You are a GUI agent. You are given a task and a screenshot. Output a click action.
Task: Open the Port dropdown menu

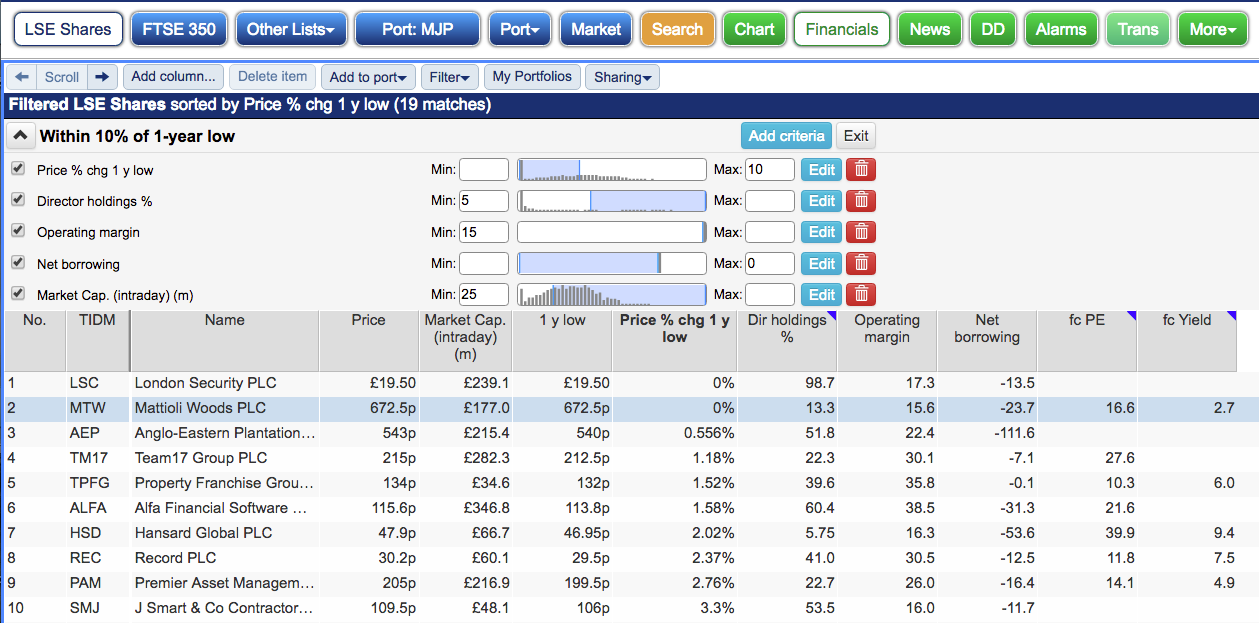pyautogui.click(x=519, y=29)
